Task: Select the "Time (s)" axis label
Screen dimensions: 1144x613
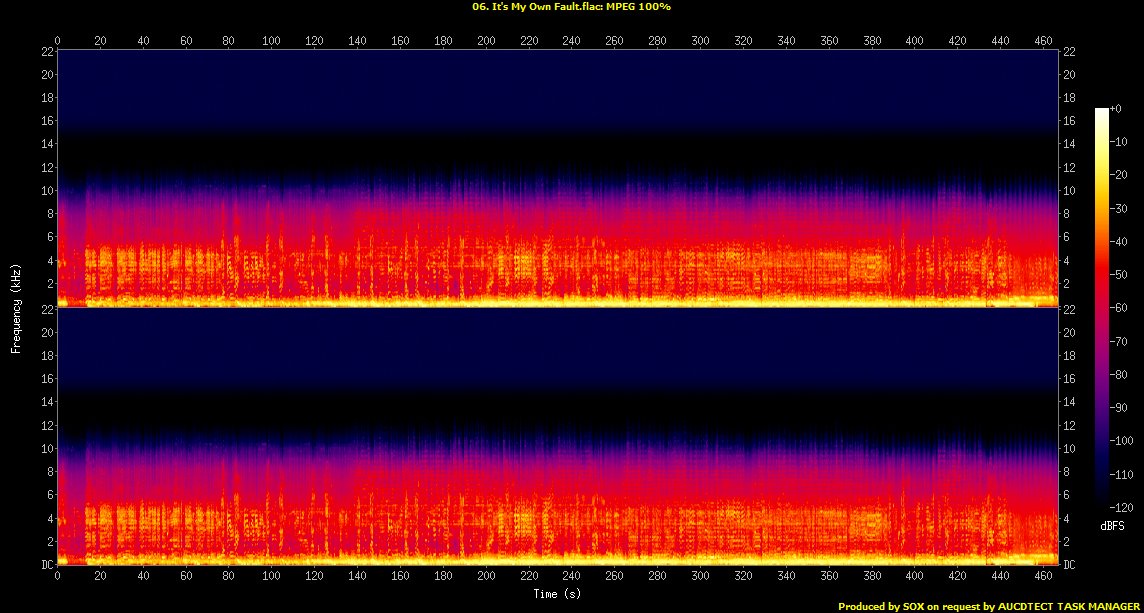Action: [x=557, y=594]
